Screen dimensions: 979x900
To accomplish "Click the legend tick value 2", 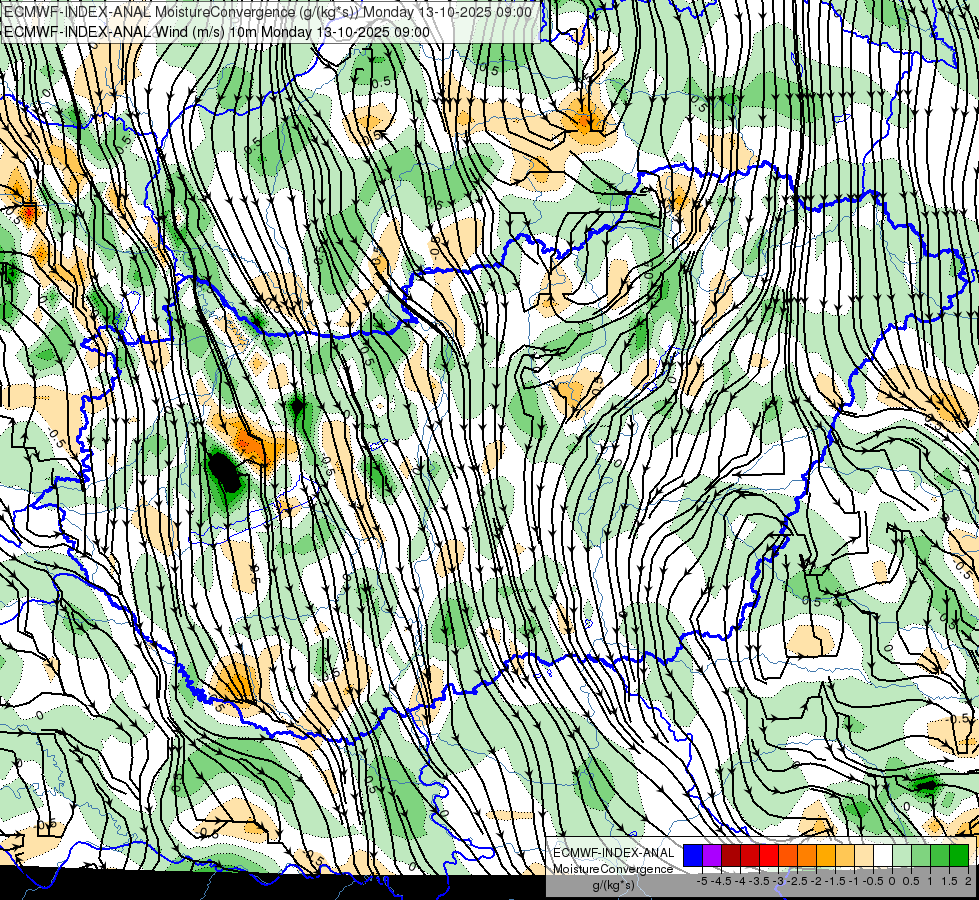I will (x=968, y=881).
